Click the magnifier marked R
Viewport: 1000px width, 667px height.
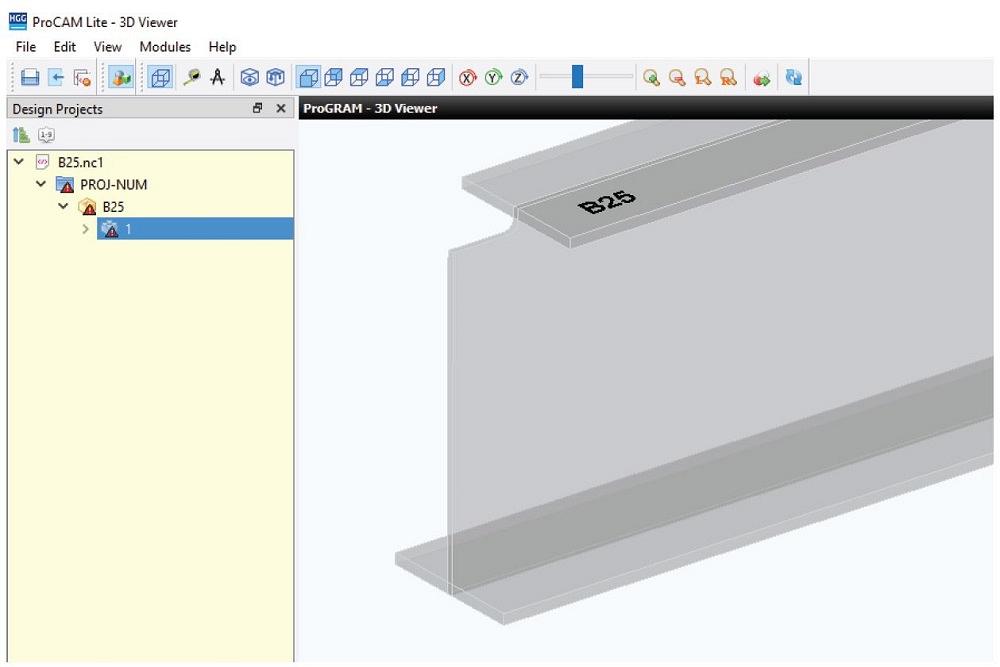click(728, 78)
